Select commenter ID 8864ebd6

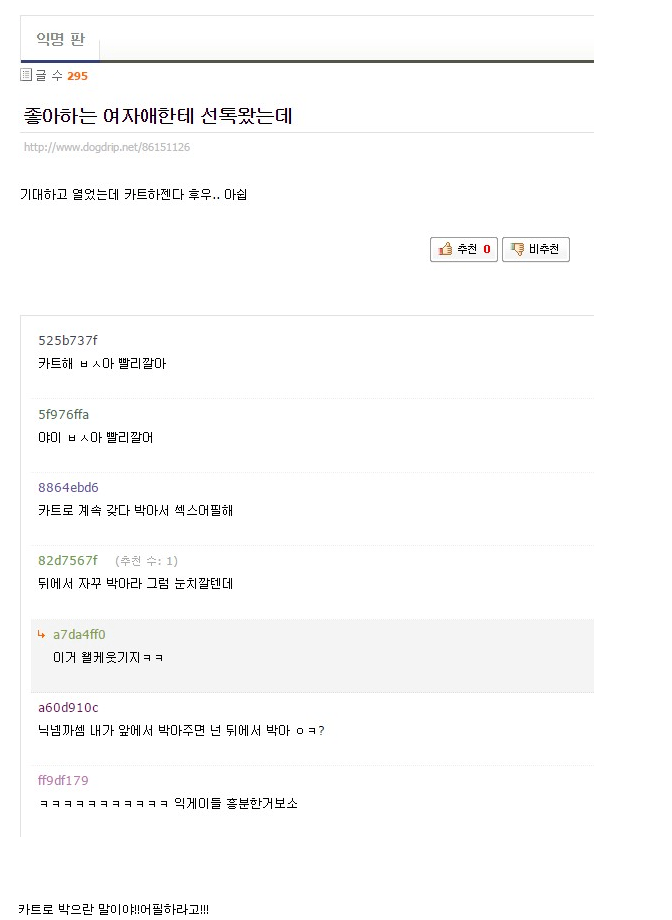(x=68, y=487)
